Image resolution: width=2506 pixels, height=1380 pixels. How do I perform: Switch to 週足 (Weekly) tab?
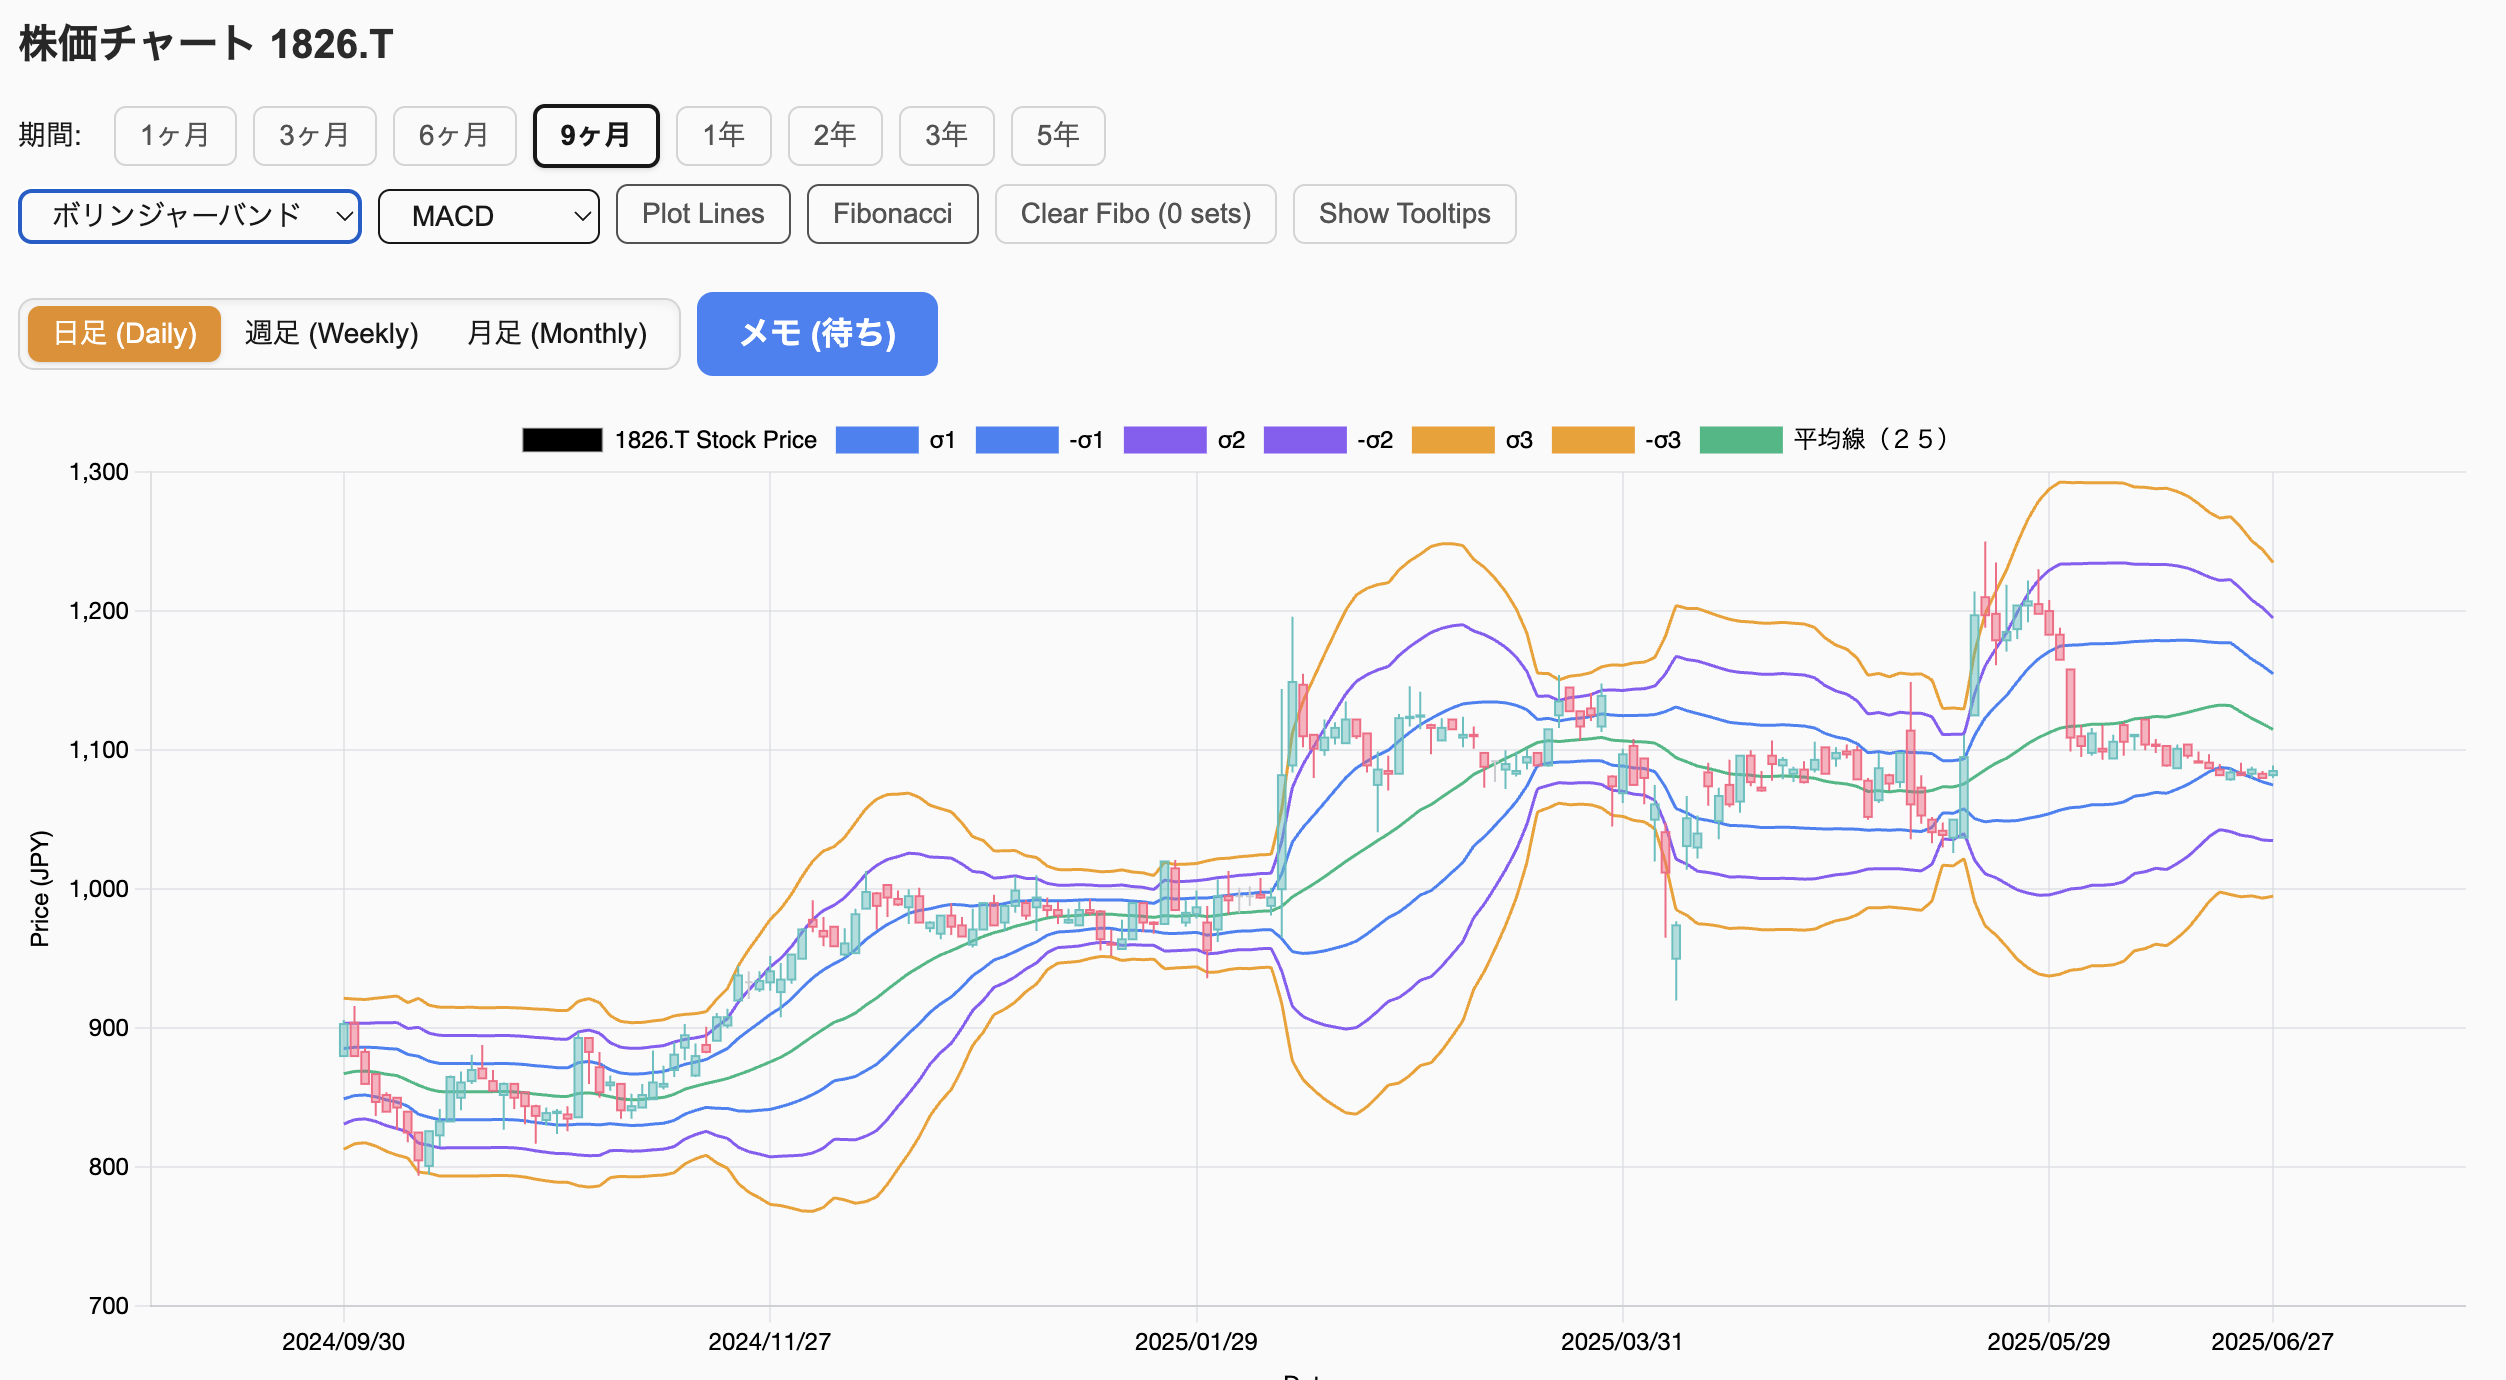click(x=331, y=334)
